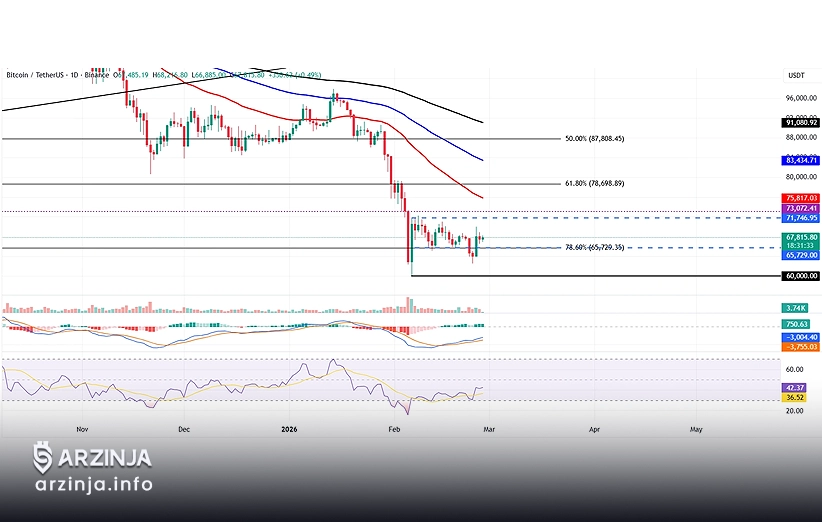Open the arzinja.info website link

93,485
